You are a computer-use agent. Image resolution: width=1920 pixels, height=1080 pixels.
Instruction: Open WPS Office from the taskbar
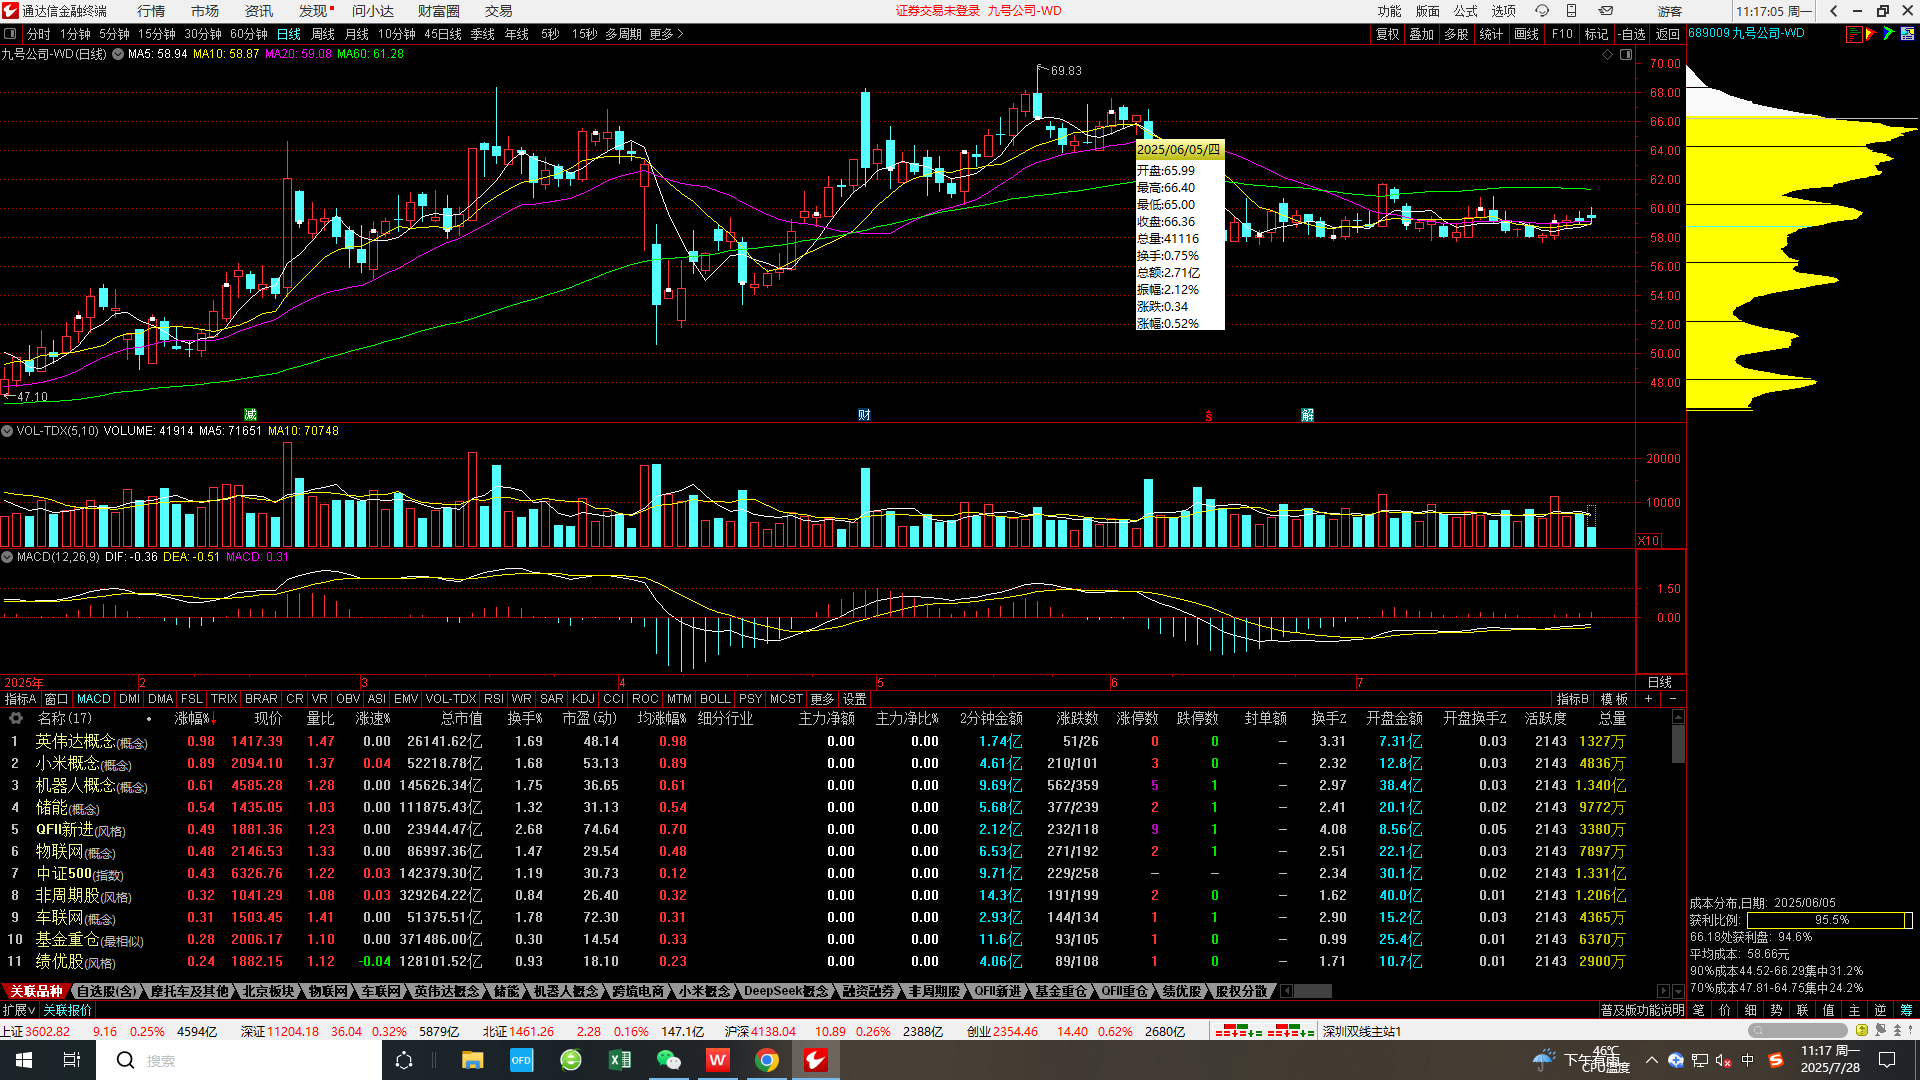coord(717,1060)
